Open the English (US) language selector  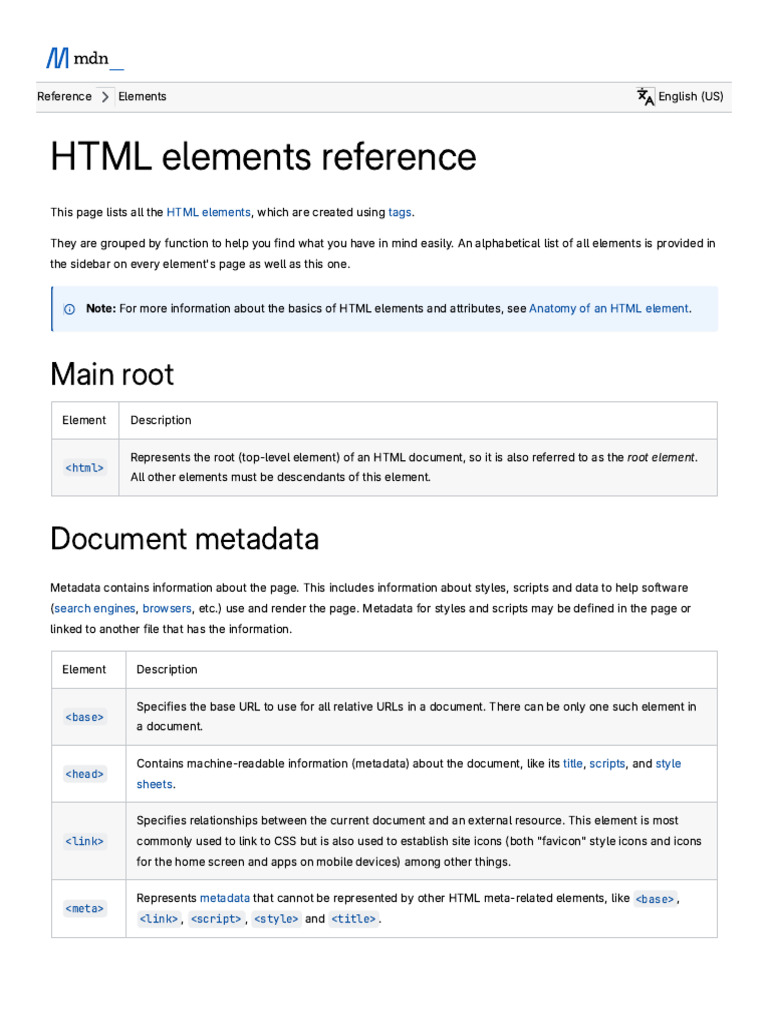pyautogui.click(x=690, y=97)
